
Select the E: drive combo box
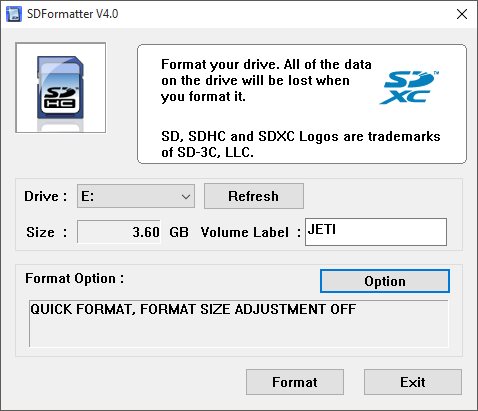pos(136,196)
